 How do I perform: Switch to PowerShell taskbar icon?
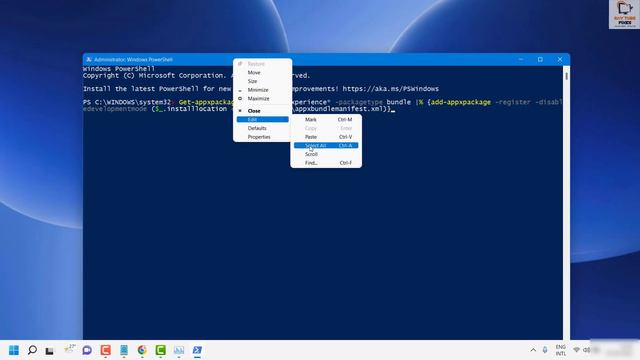click(197, 350)
